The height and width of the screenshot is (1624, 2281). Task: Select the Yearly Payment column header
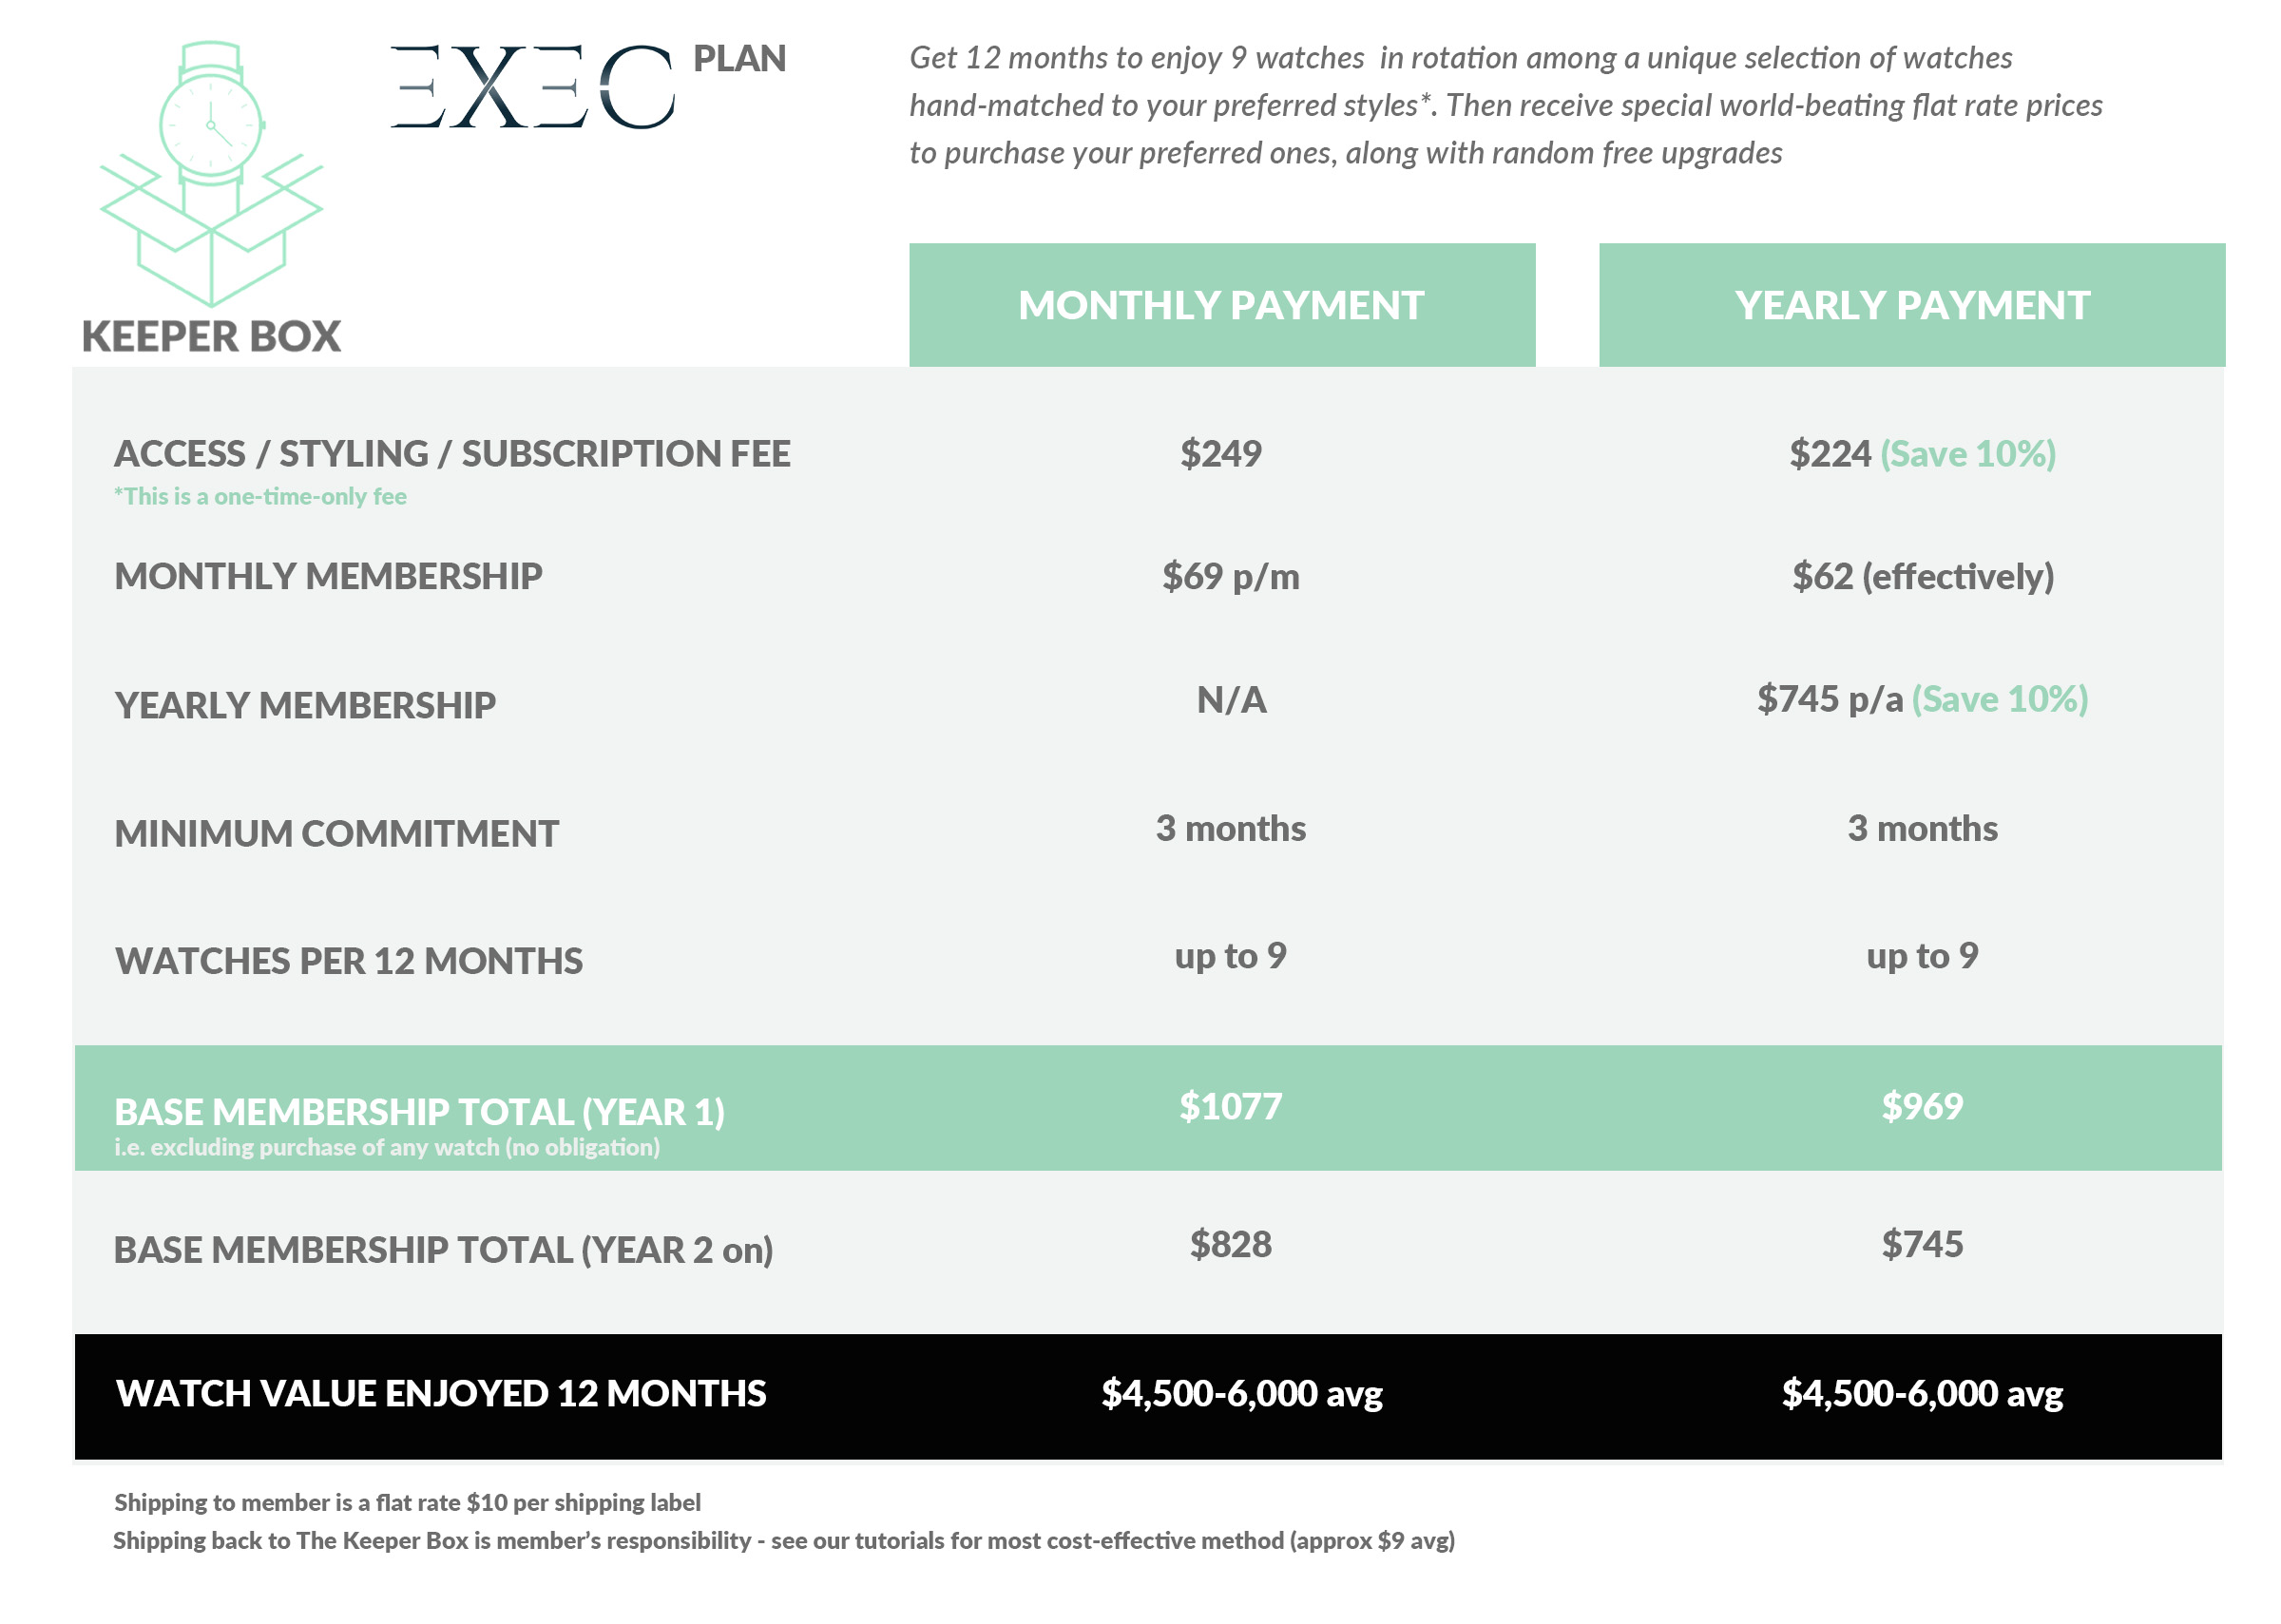[x=1911, y=304]
